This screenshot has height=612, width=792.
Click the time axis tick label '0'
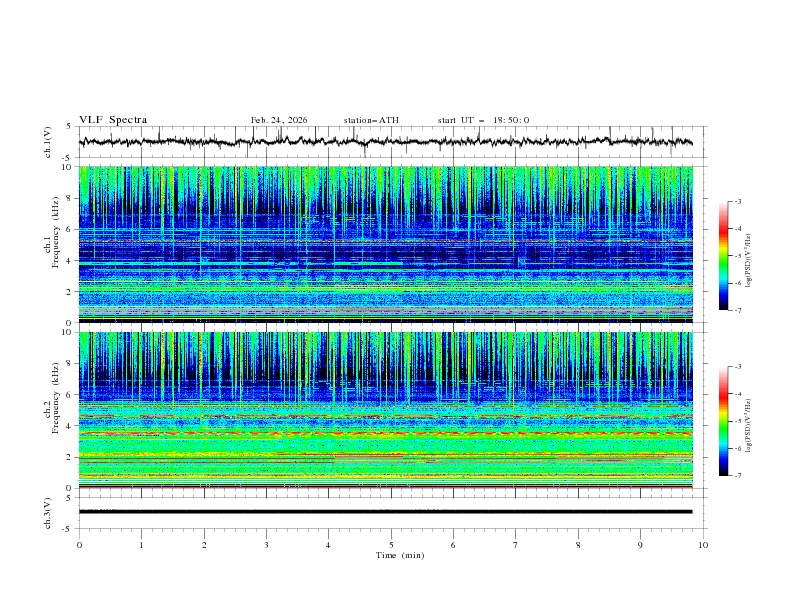click(x=79, y=545)
